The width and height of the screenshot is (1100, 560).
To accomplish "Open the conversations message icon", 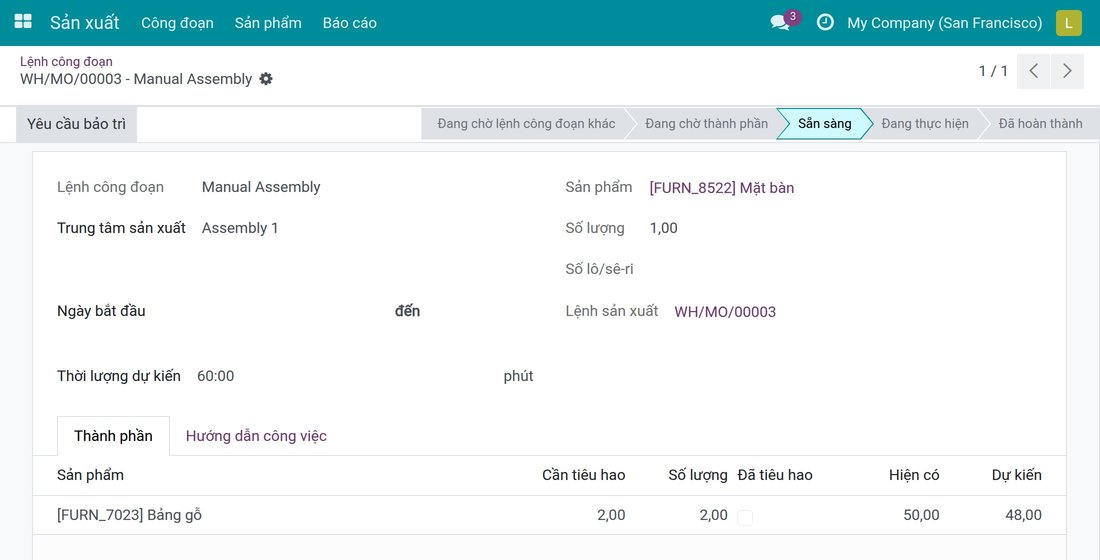I will 780,22.
